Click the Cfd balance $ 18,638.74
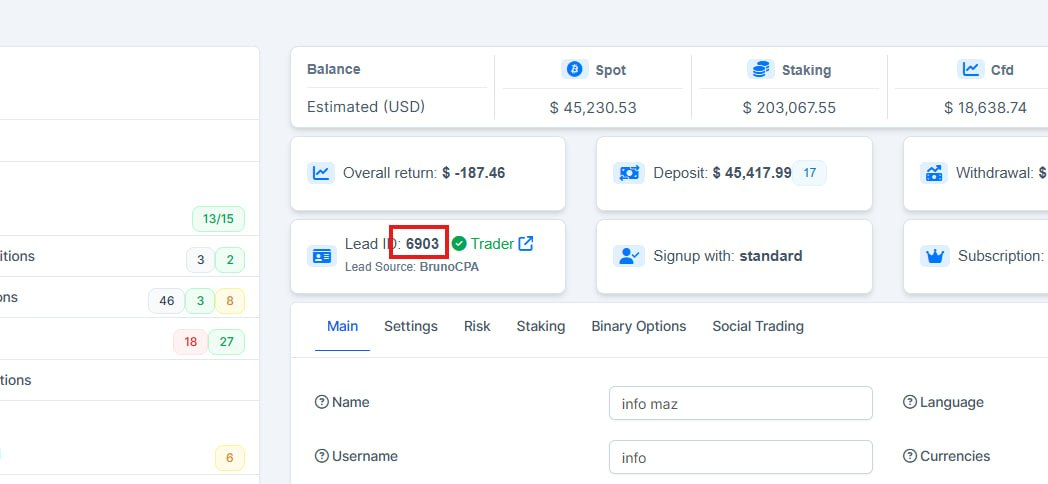The image size is (1048, 484). pyautogui.click(x=985, y=108)
